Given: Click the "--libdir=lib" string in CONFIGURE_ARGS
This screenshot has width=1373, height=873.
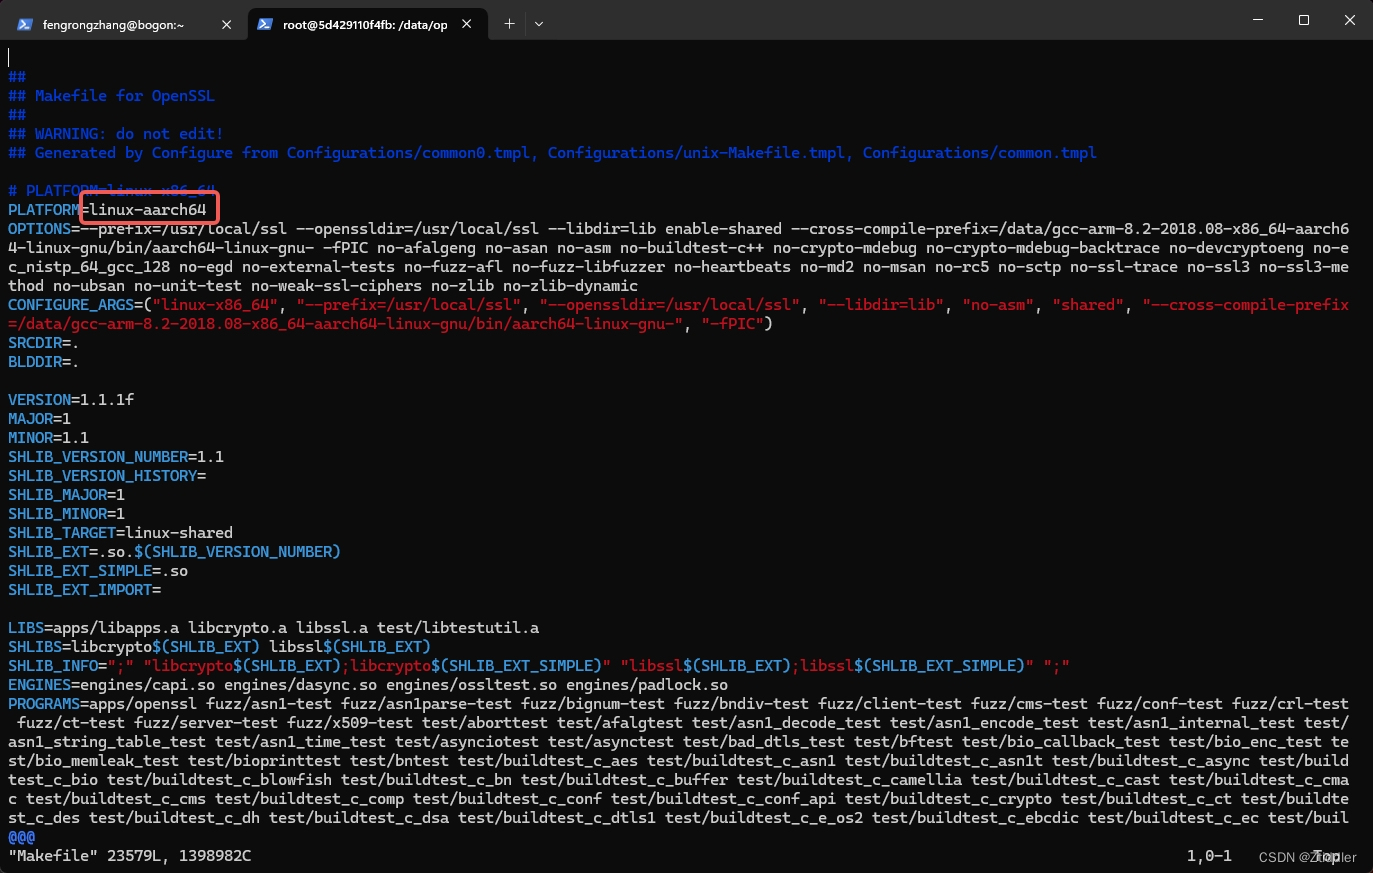Looking at the screenshot, I should pos(881,305).
